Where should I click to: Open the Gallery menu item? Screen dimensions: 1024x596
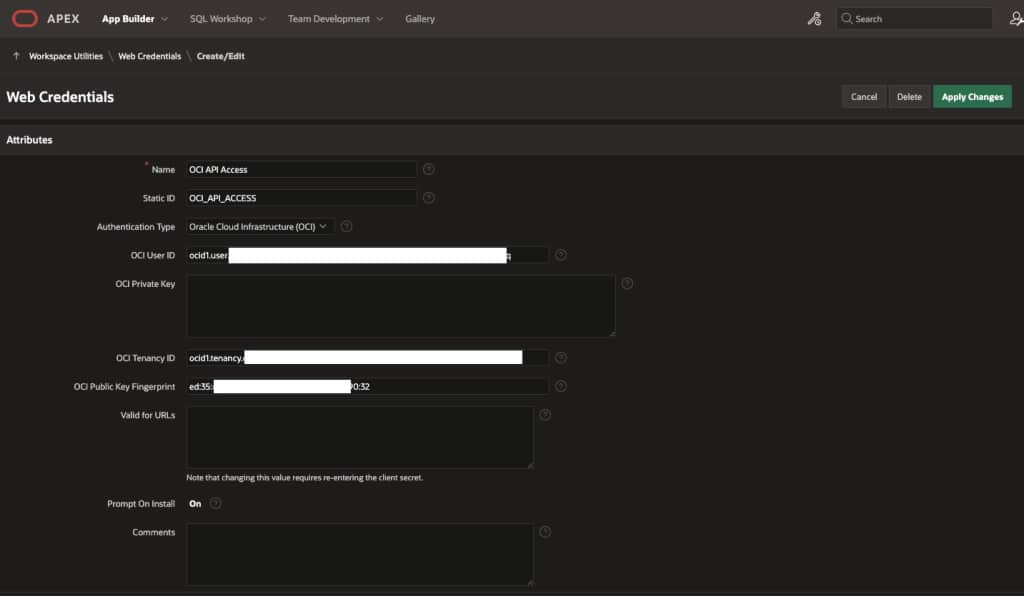coord(420,19)
